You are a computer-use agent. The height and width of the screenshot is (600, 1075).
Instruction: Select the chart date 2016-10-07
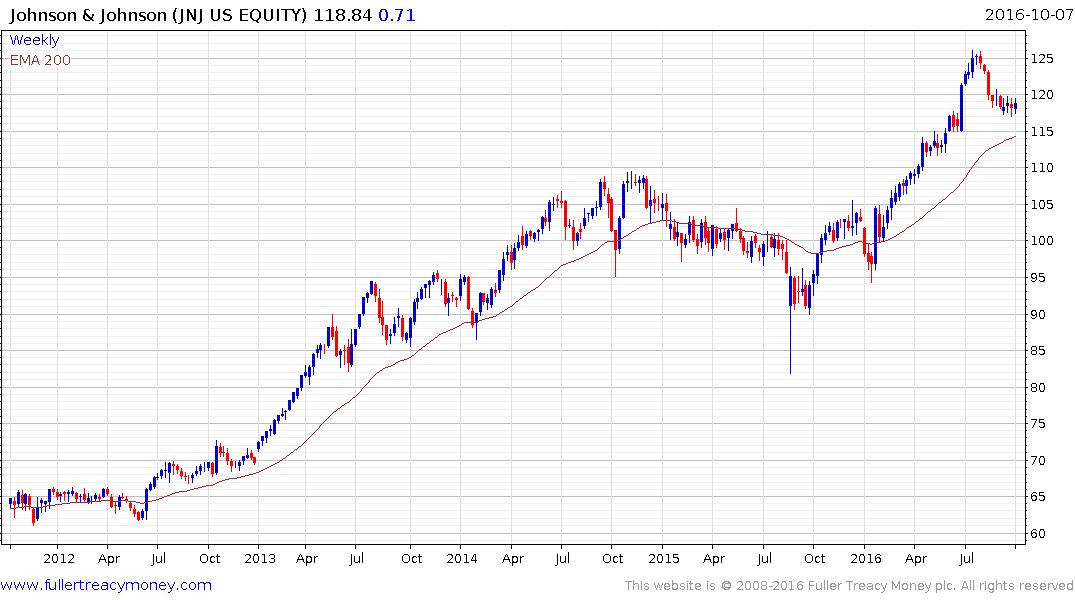[x=1028, y=15]
